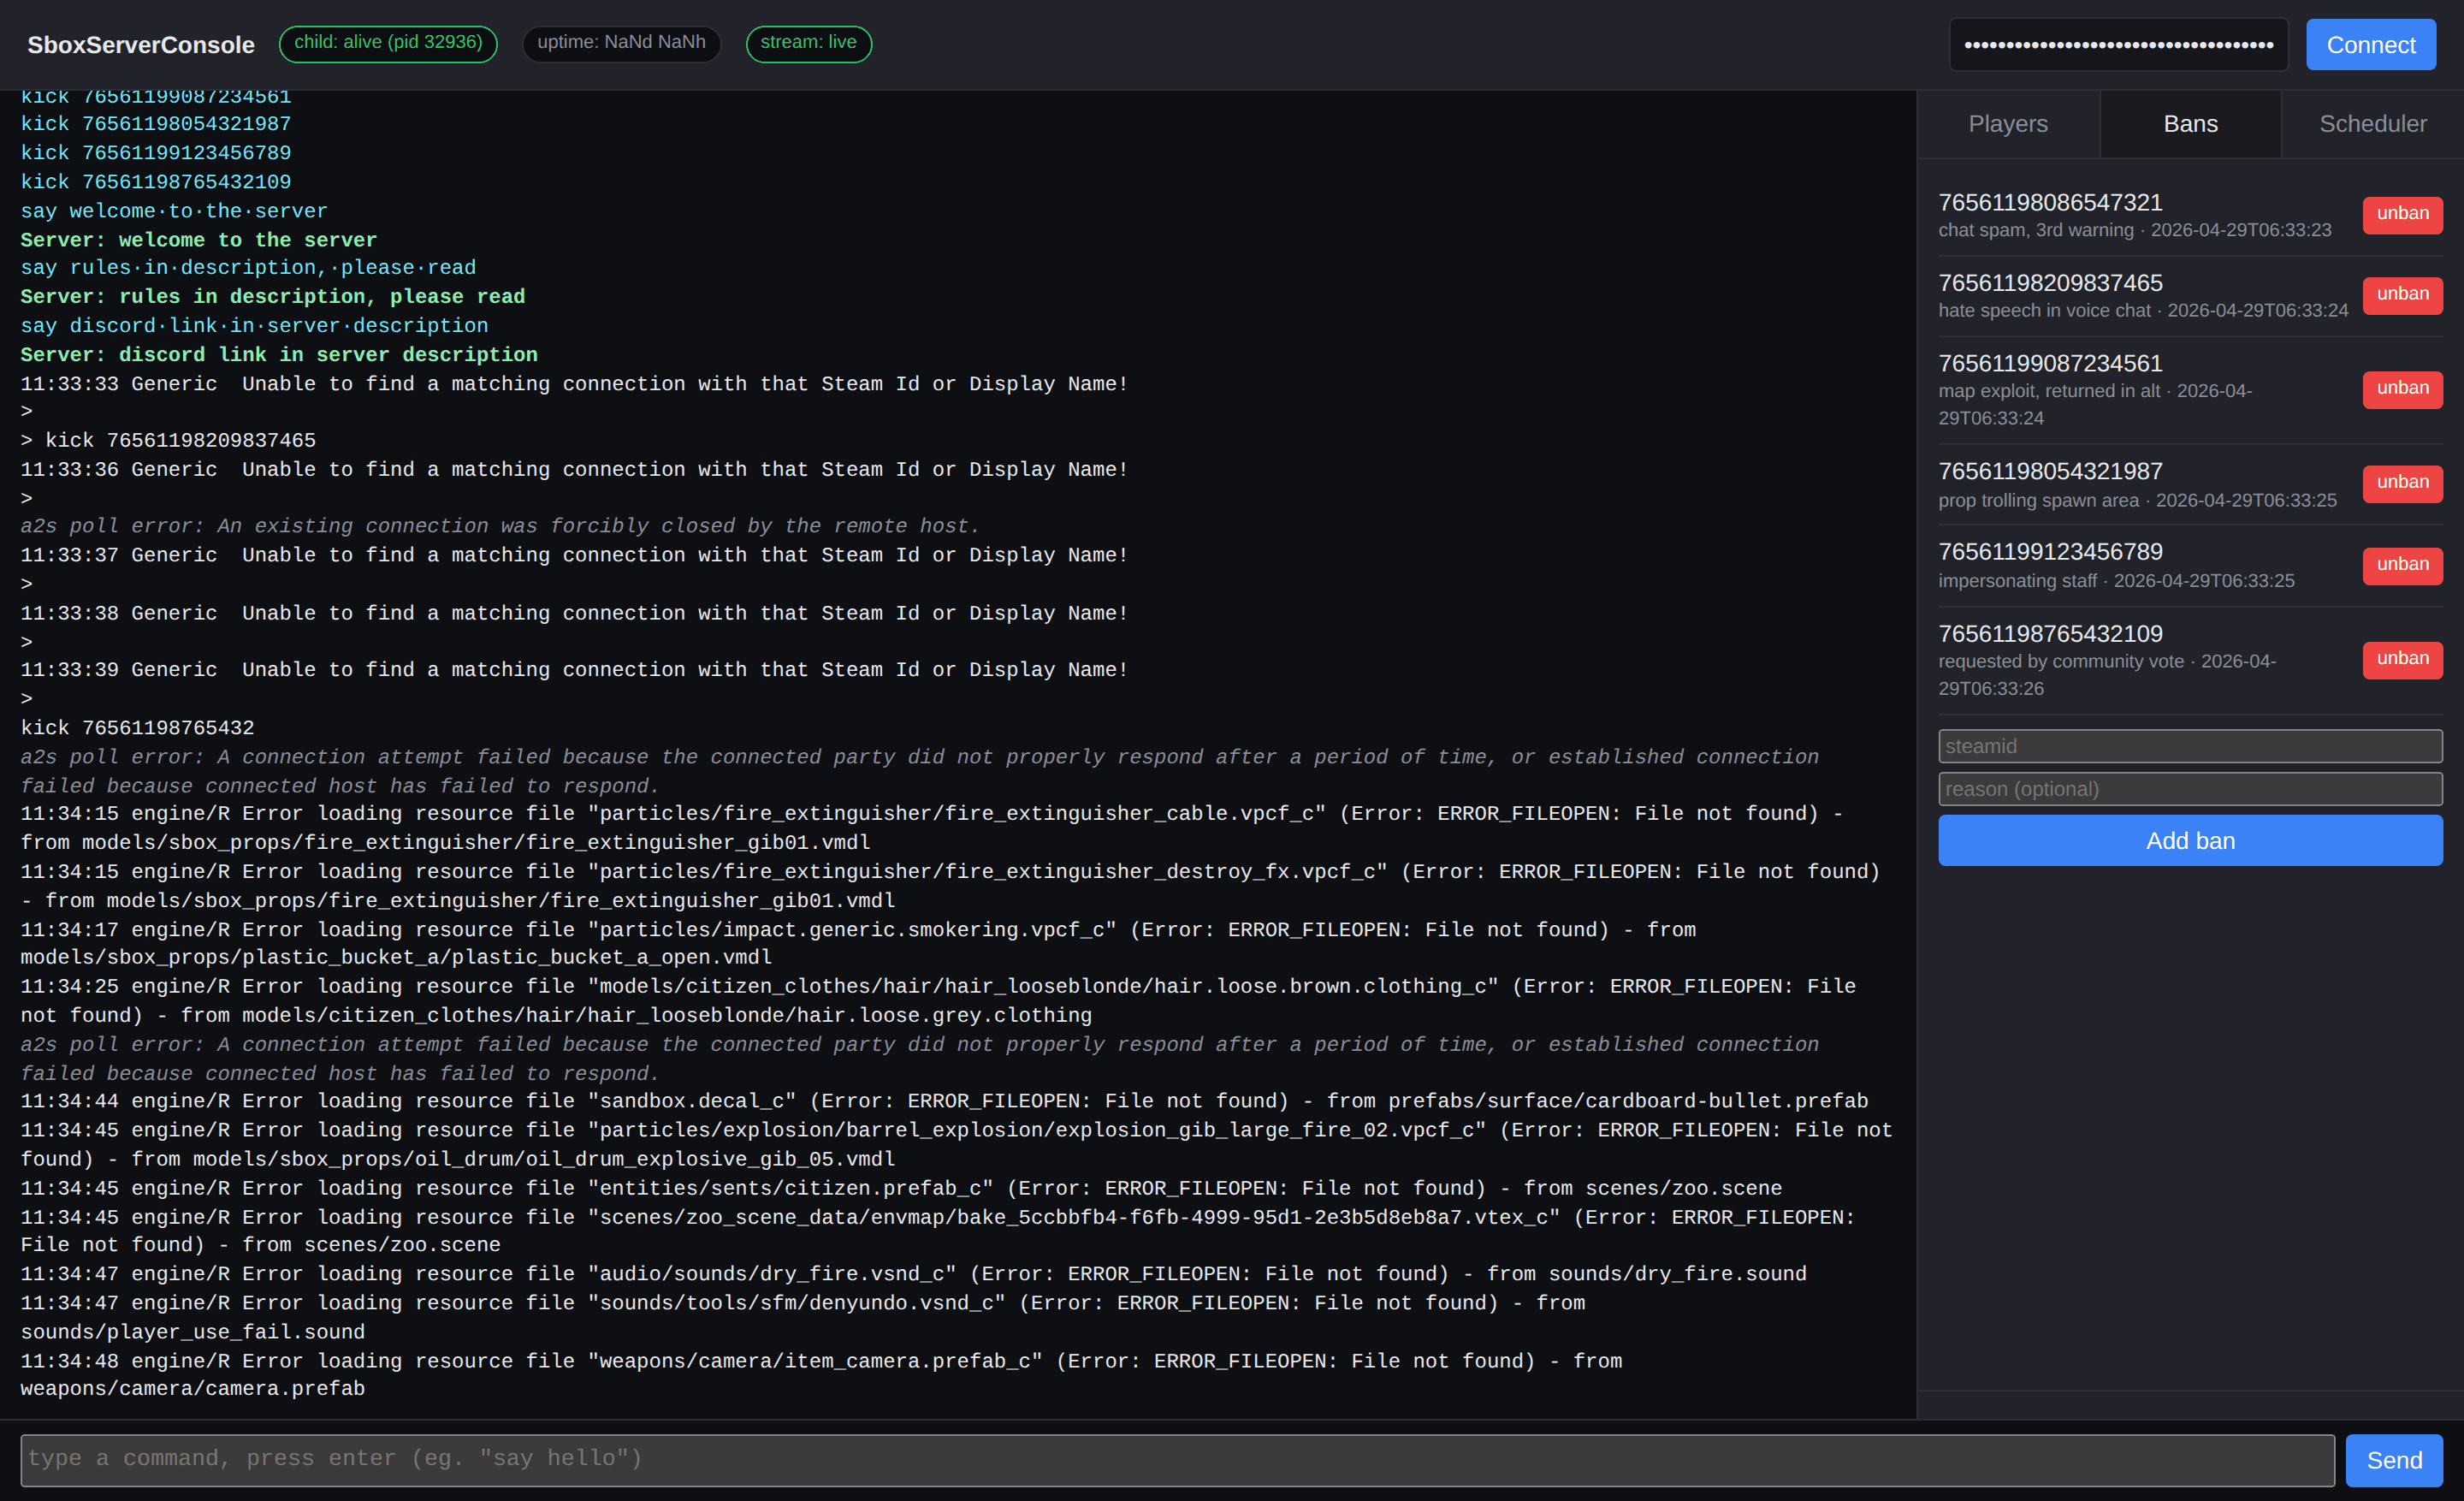This screenshot has height=1501, width=2464.
Task: Click 'a2s poll error: An existing connection' line
Action: pos(500,526)
